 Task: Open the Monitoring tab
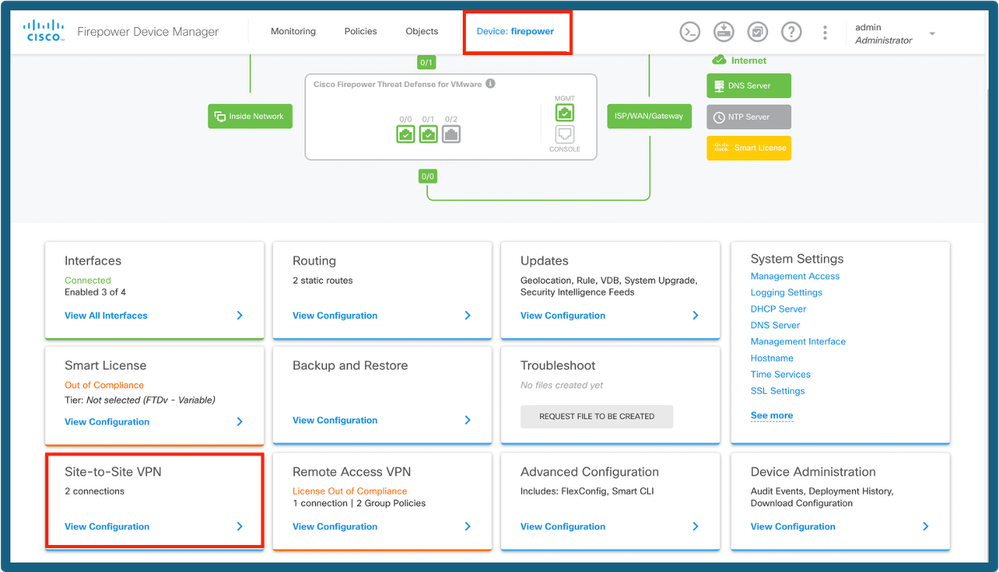pos(293,31)
